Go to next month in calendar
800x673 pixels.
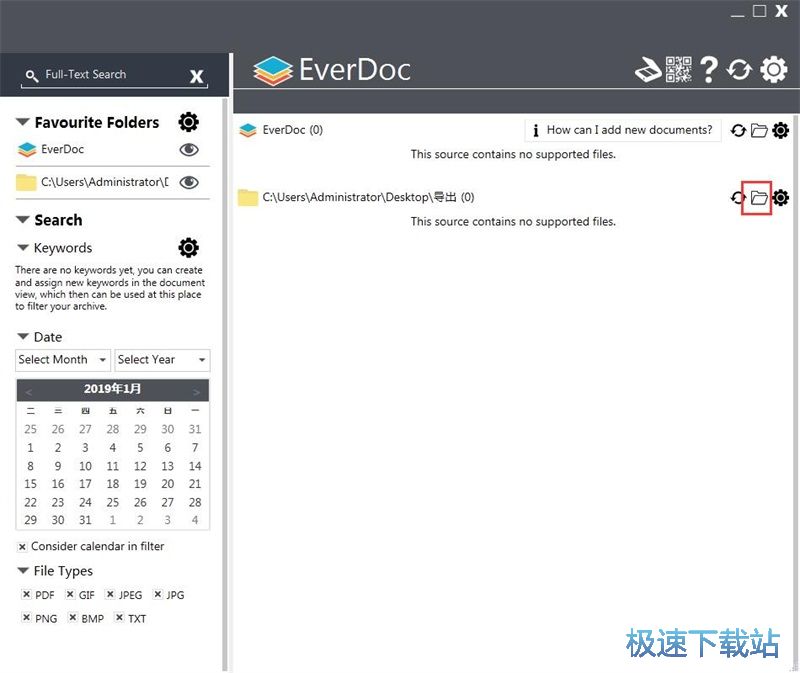196,392
